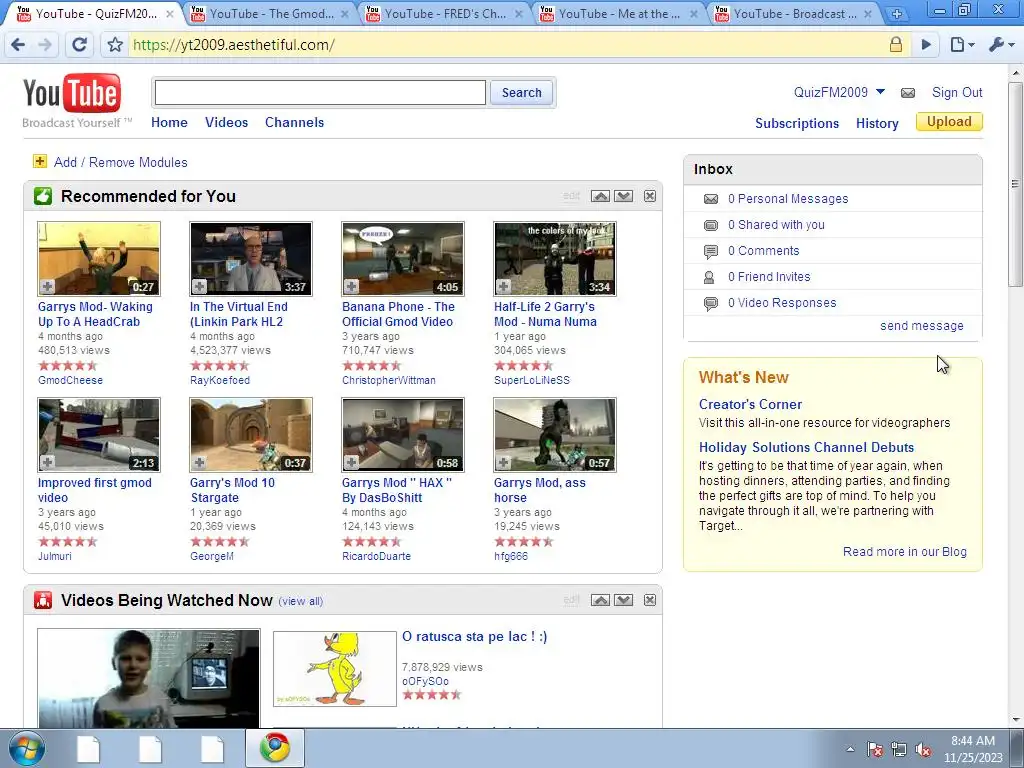Show hidden tray icons arrow
1024x768 pixels.
coord(850,749)
